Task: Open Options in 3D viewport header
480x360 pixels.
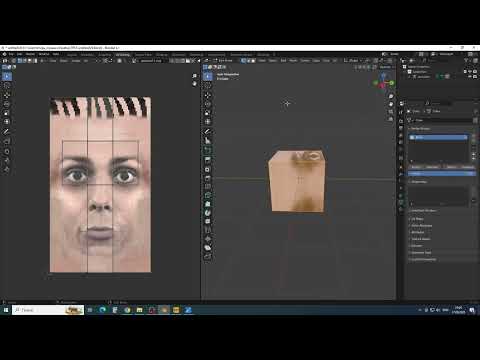Action: tap(386, 67)
